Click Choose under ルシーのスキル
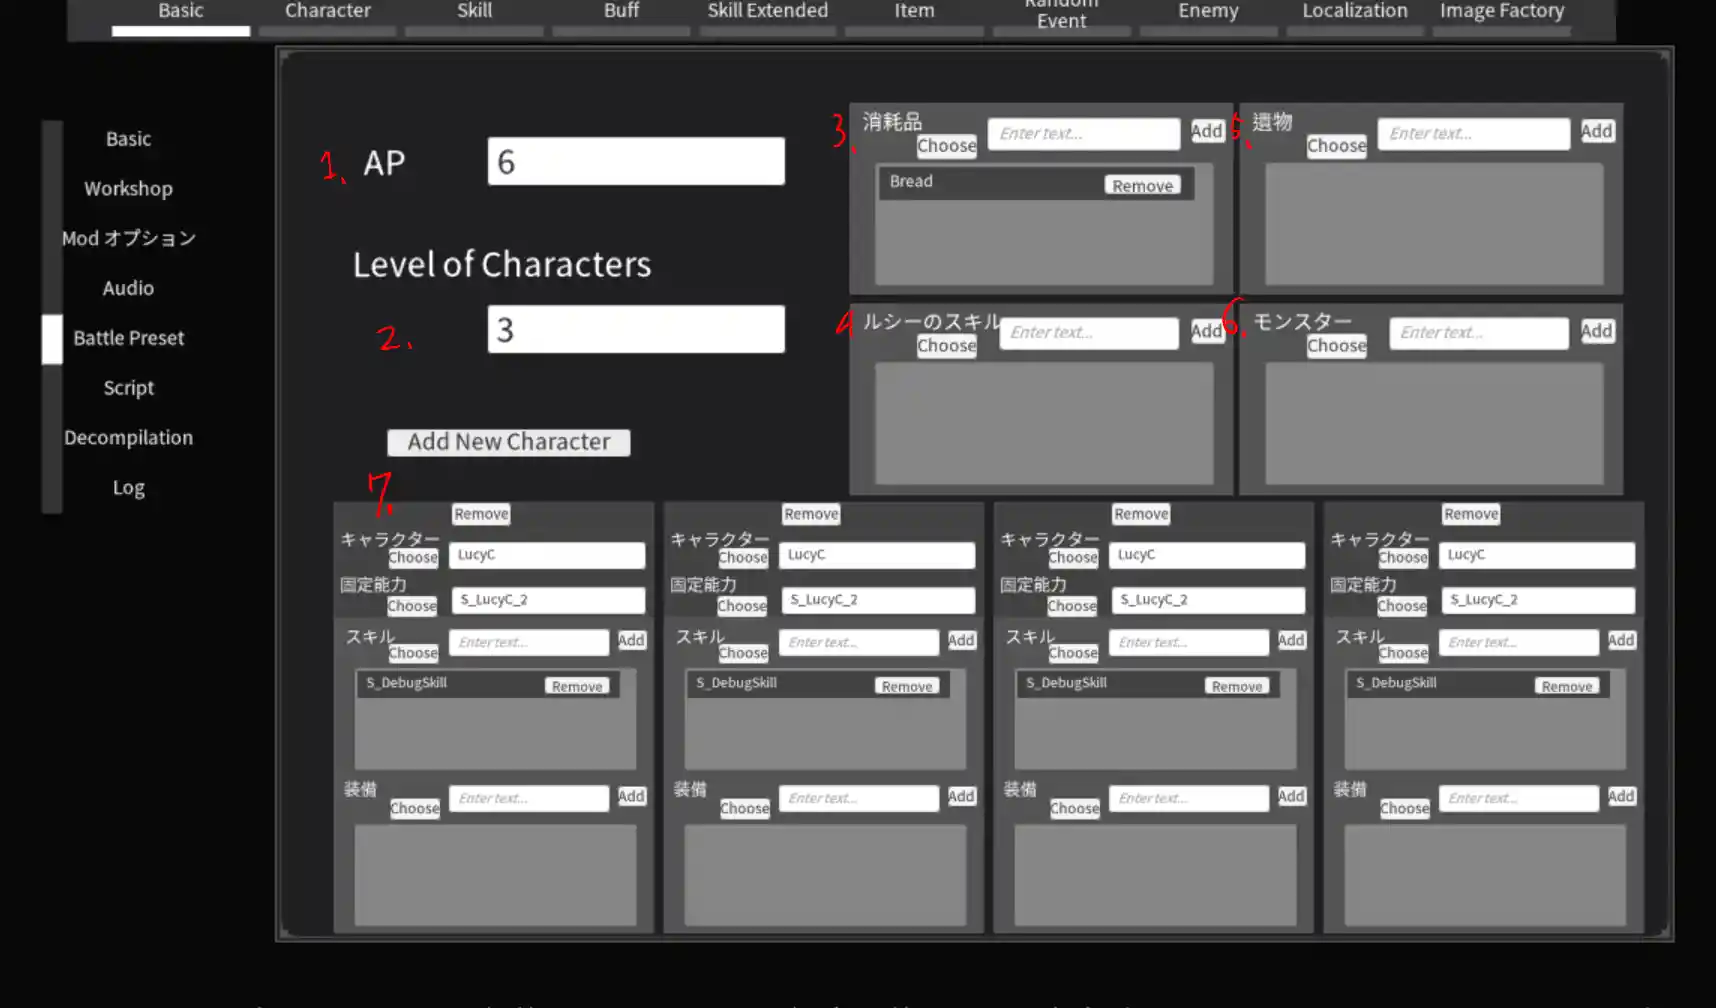Viewport: 1716px width, 1008px height. [x=946, y=346]
